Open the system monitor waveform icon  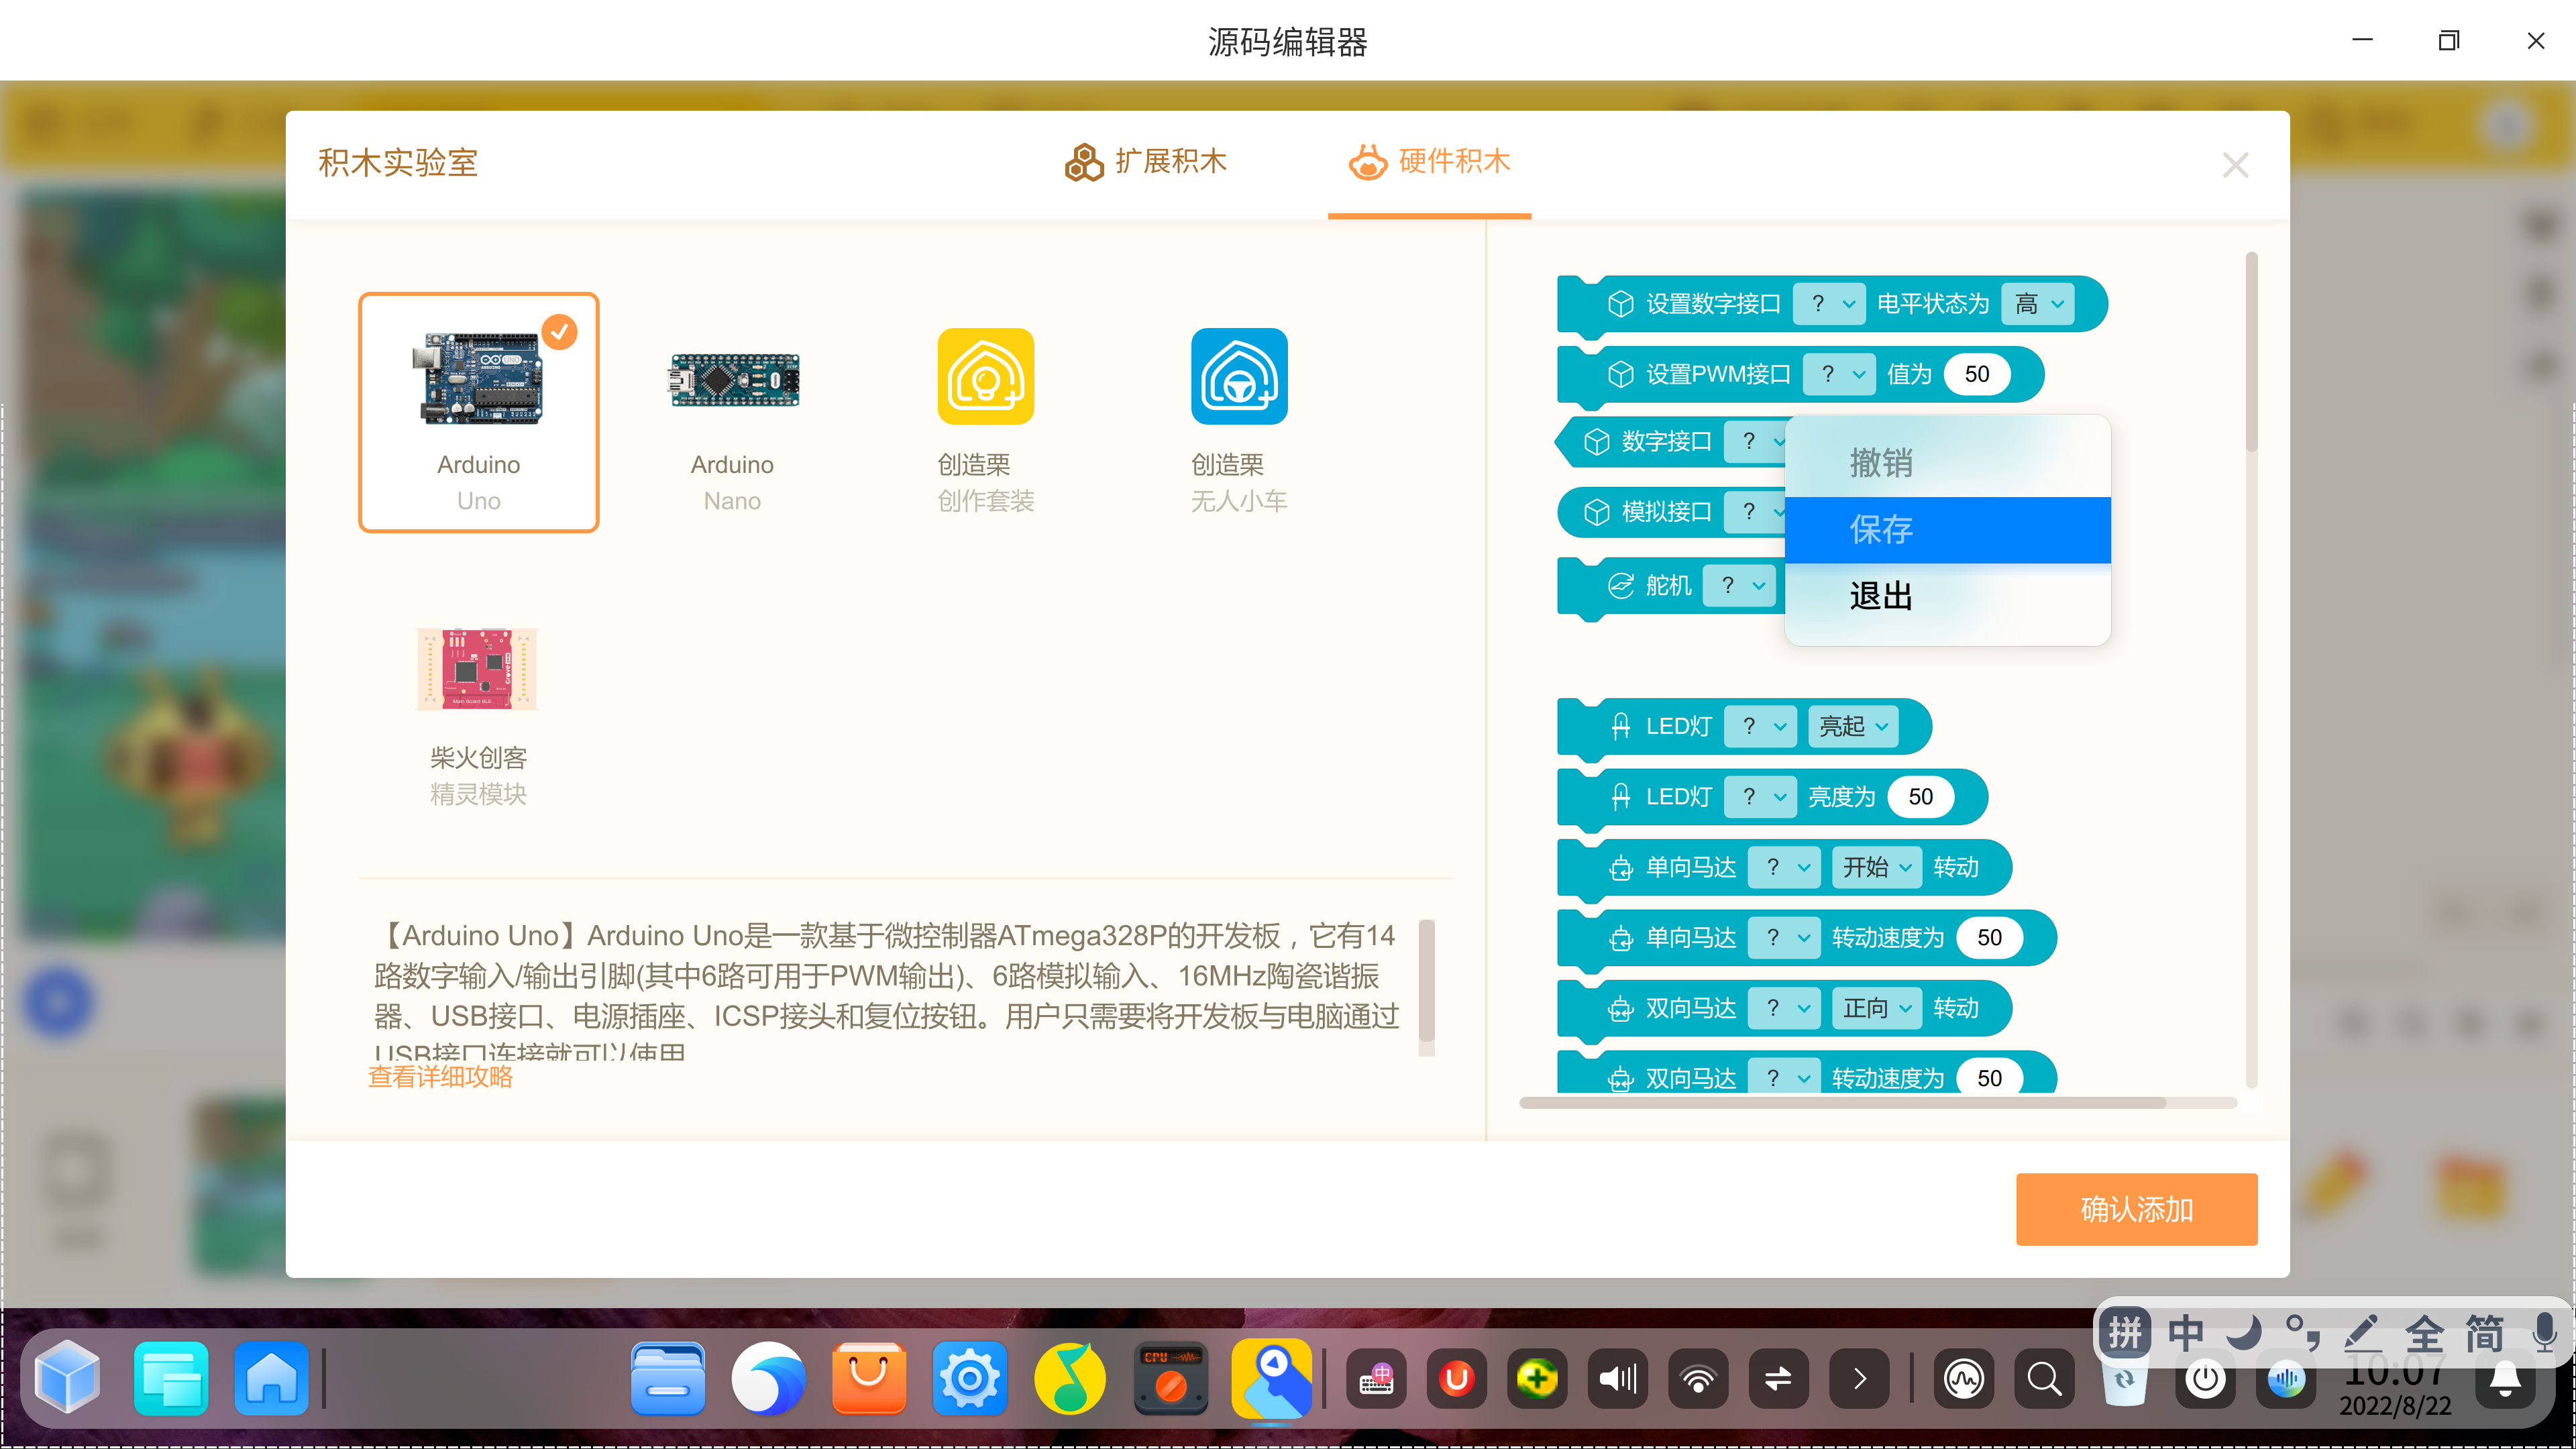pos(1964,1379)
